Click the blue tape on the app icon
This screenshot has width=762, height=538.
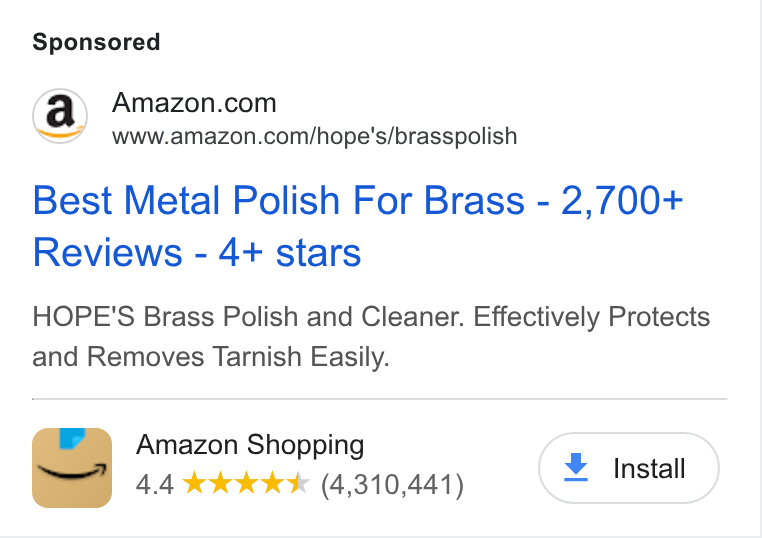click(72, 438)
